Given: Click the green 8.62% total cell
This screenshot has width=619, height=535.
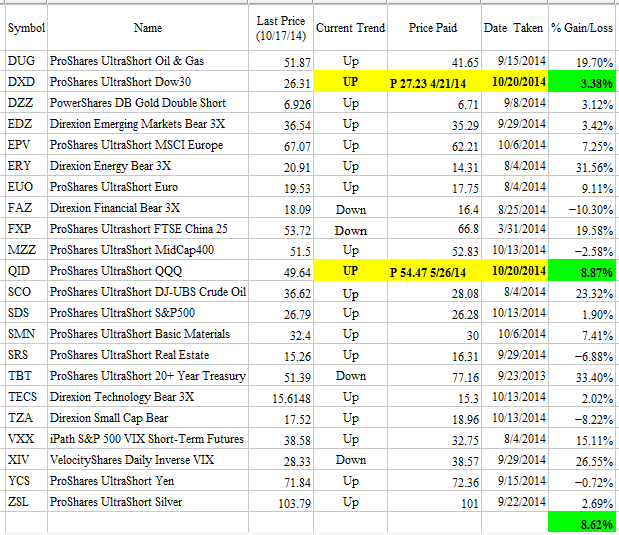Looking at the screenshot, I should click(582, 523).
